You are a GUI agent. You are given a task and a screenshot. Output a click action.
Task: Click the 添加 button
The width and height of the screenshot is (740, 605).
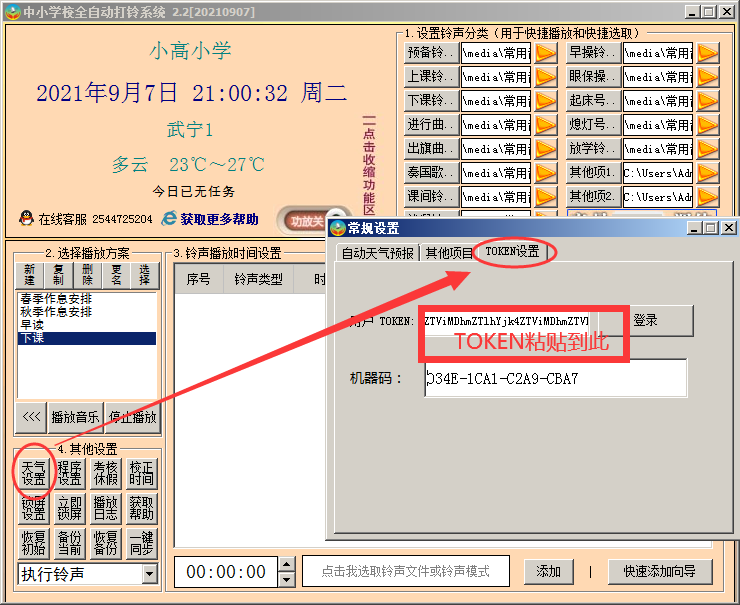click(549, 571)
